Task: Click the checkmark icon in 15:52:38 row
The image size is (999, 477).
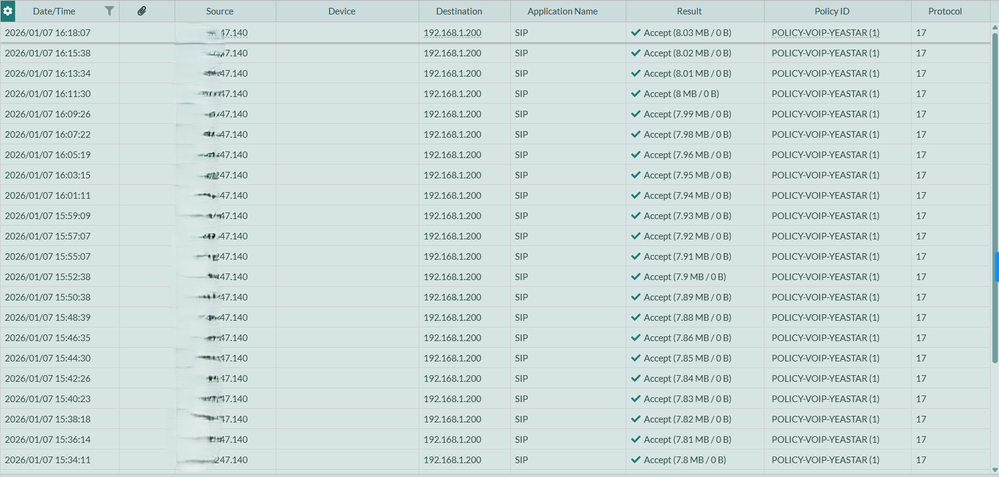Action: (x=636, y=277)
